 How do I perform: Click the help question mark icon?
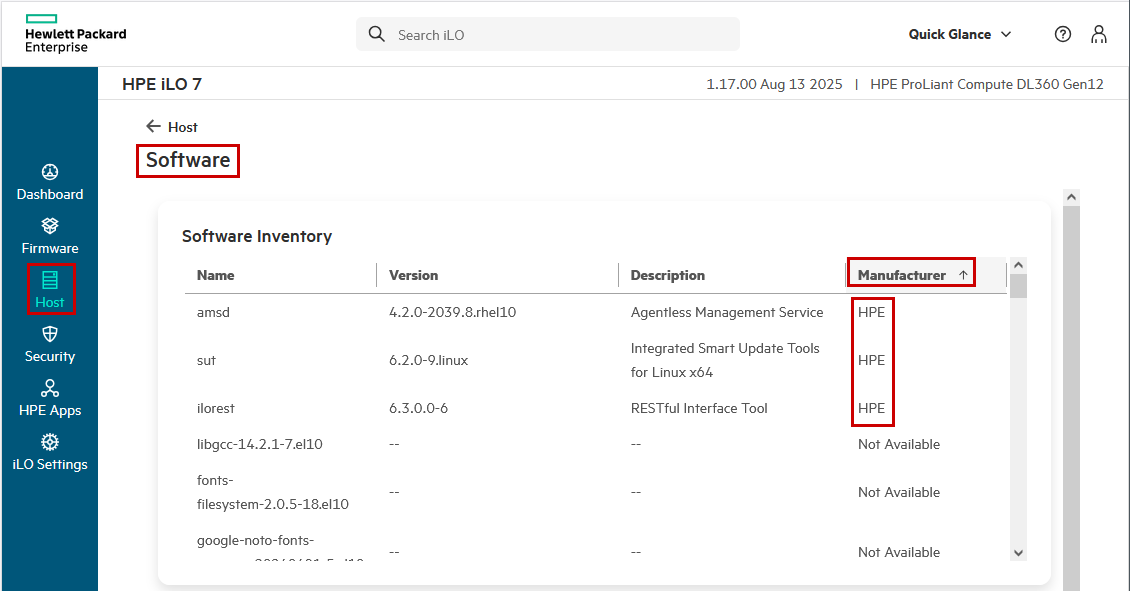click(1063, 34)
